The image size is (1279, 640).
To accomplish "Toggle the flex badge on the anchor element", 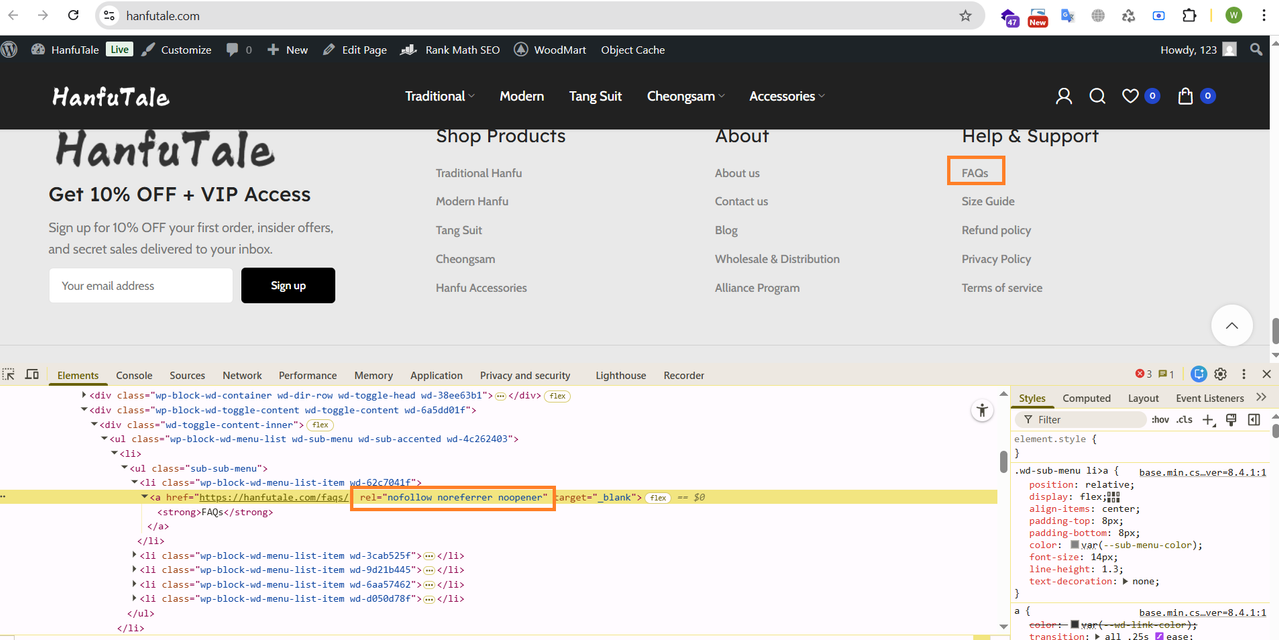I will (x=658, y=497).
